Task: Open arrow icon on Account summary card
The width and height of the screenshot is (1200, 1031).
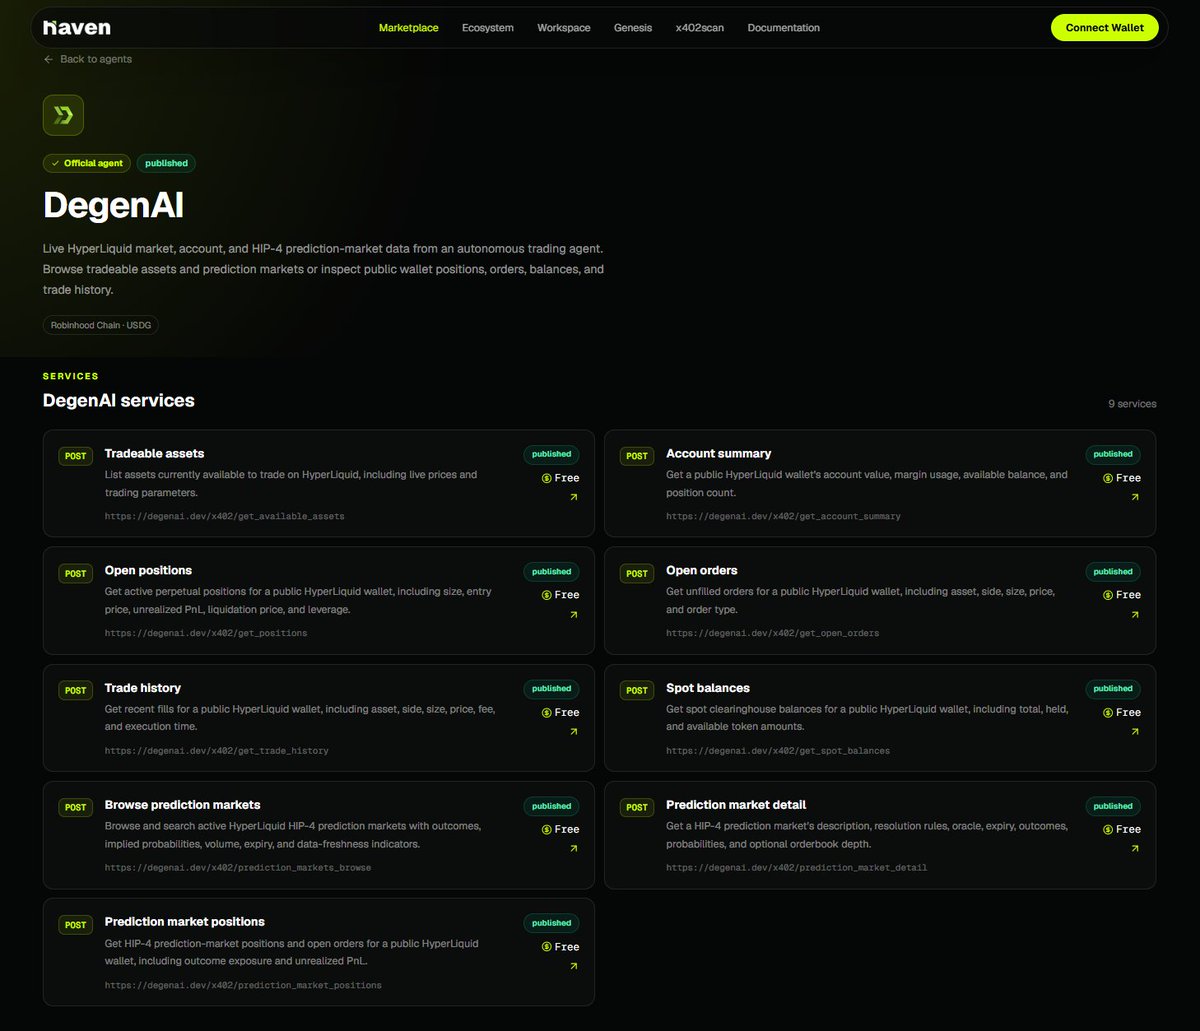Action: (1135, 497)
